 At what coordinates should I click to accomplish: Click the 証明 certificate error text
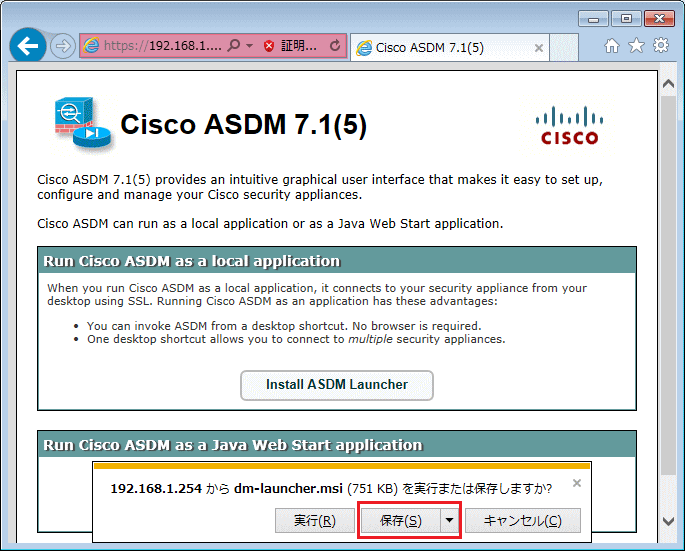coord(299,45)
